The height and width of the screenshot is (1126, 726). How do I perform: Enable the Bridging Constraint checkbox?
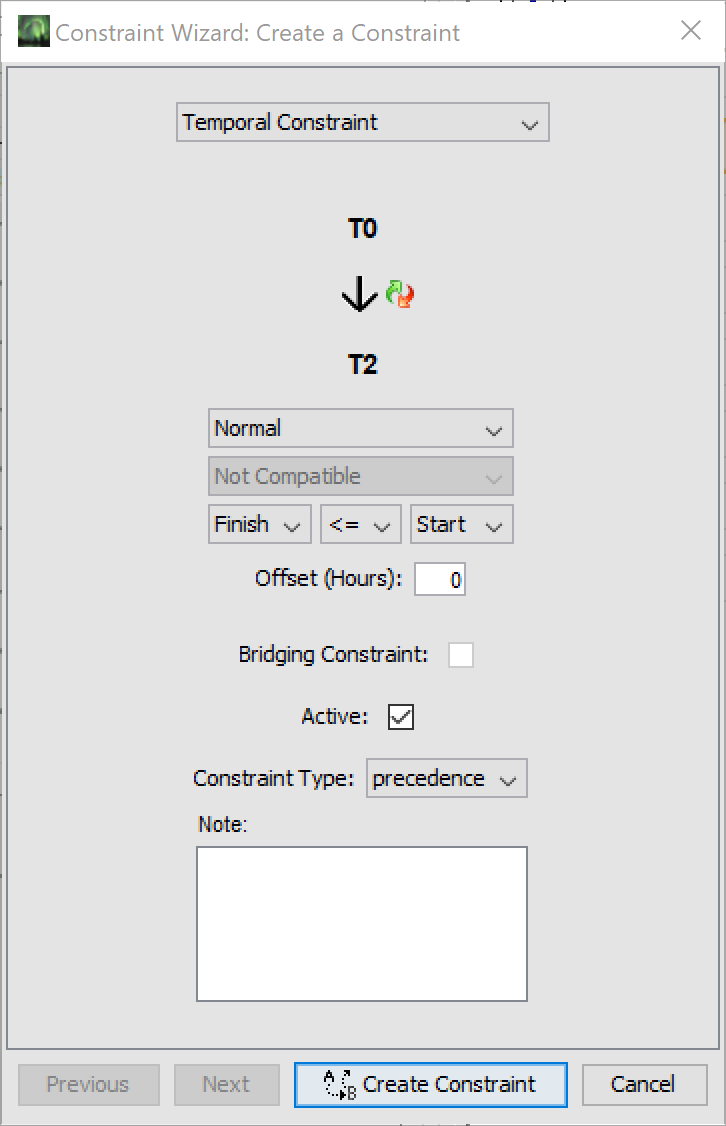click(x=461, y=655)
